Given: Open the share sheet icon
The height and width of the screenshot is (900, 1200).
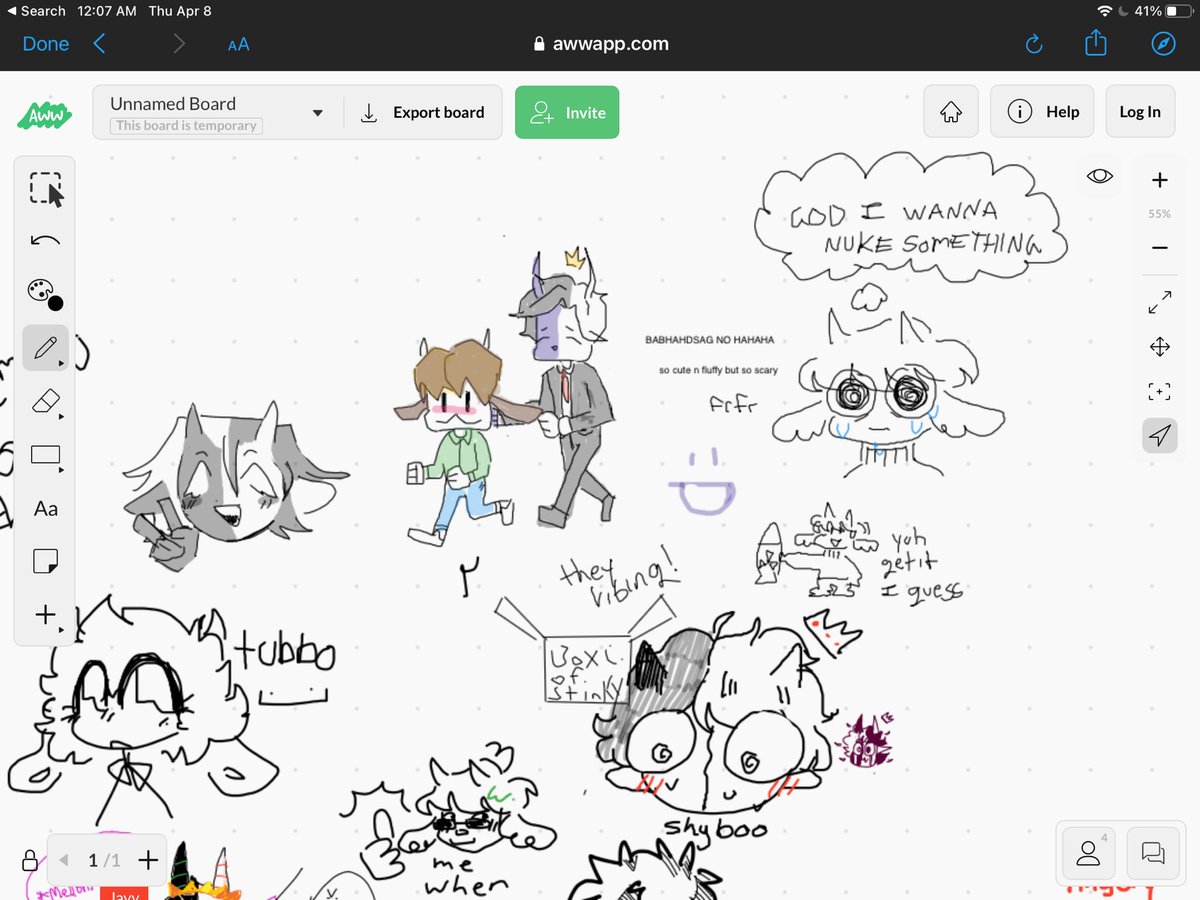Looking at the screenshot, I should [x=1097, y=43].
